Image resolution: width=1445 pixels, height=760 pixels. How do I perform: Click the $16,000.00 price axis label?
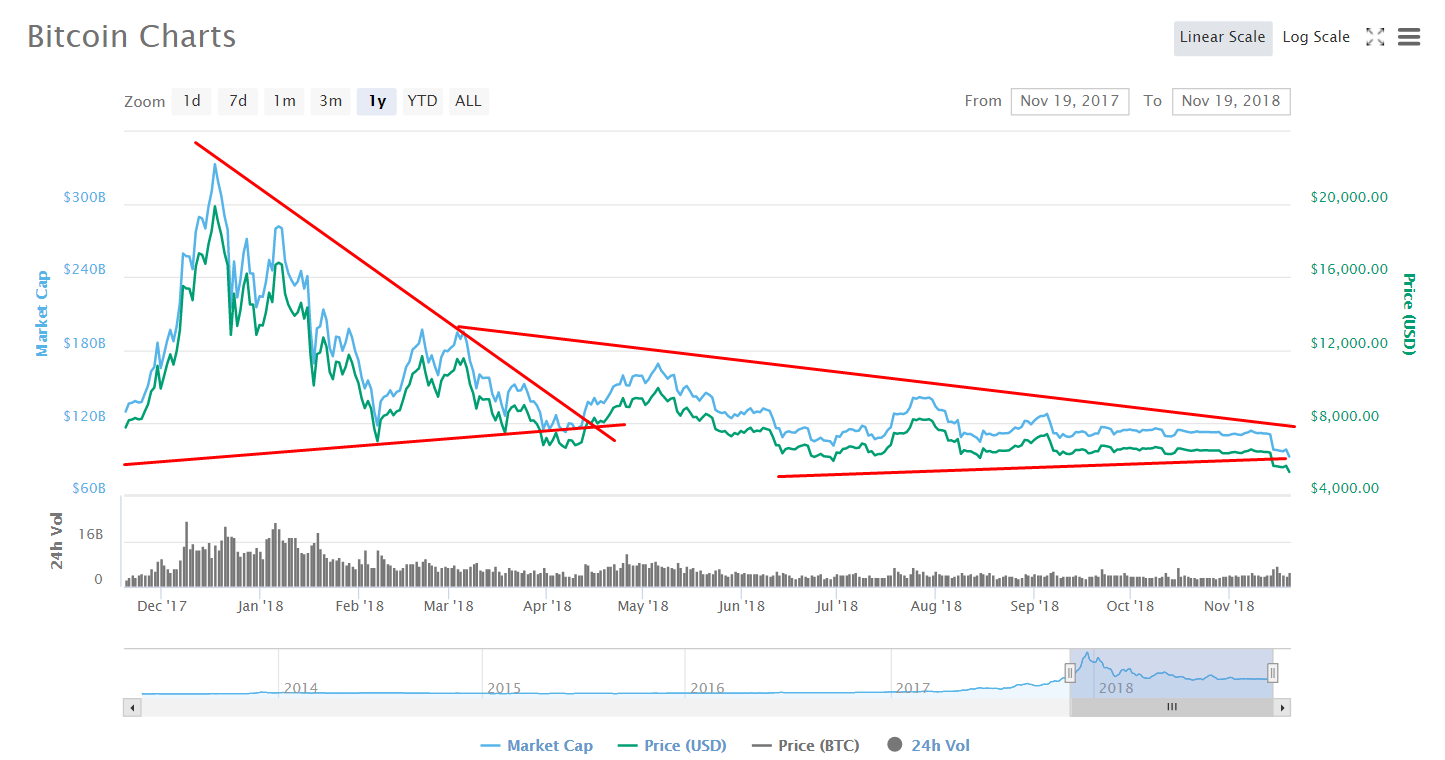click(1349, 270)
